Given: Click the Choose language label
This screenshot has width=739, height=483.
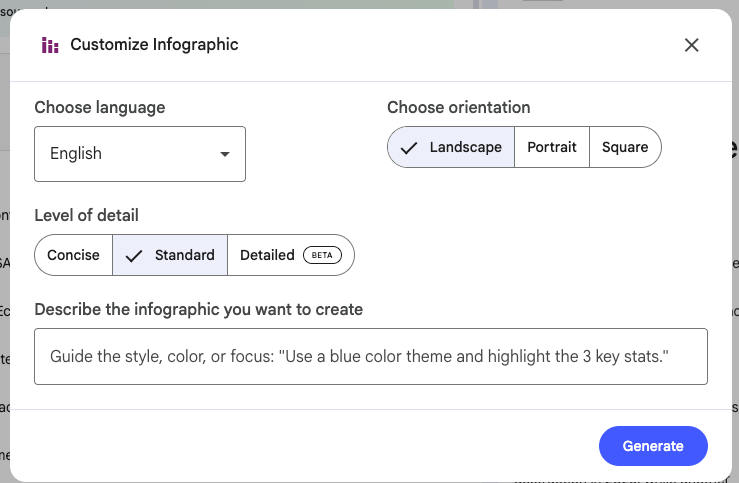Looking at the screenshot, I should (x=100, y=107).
